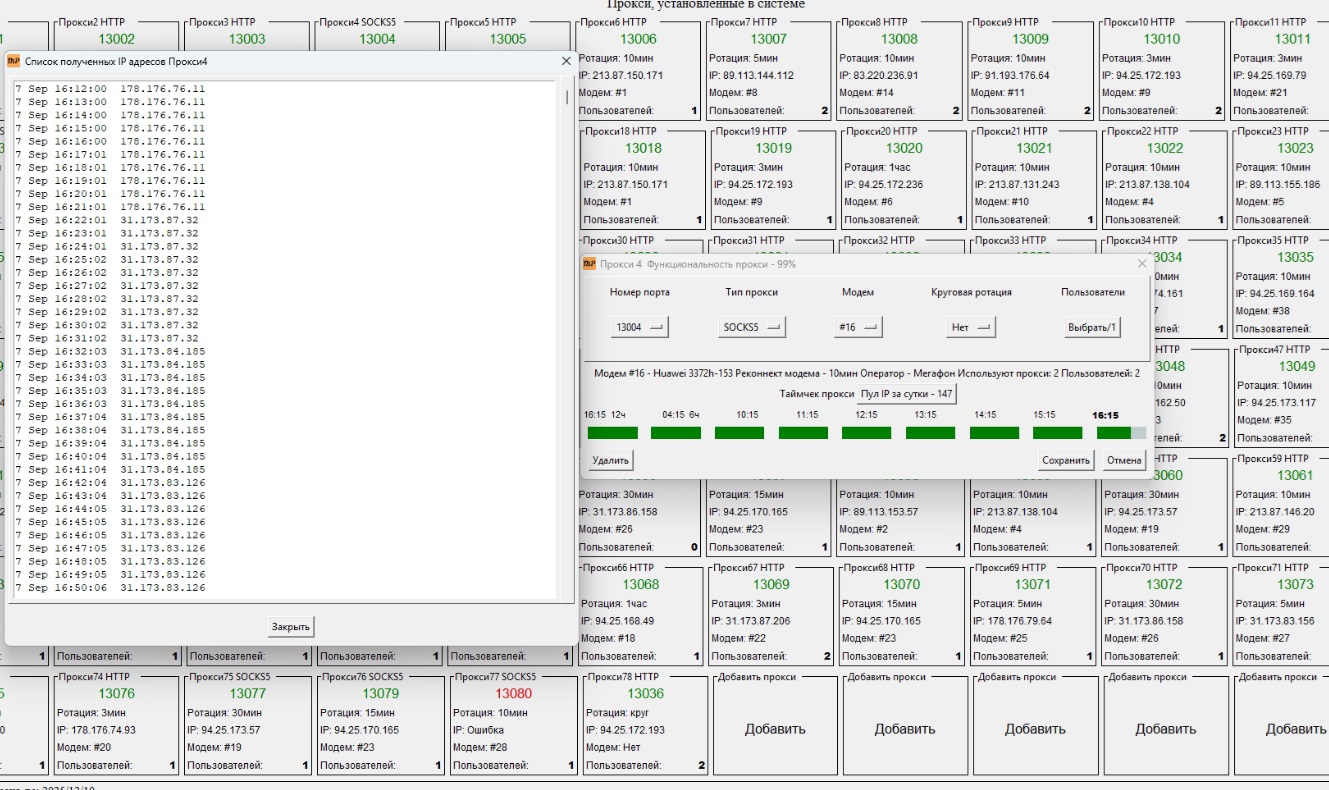Screen dimensions: 1329x790
Task: Click port 13009 on the Прокси9 card
Action: (1031, 39)
